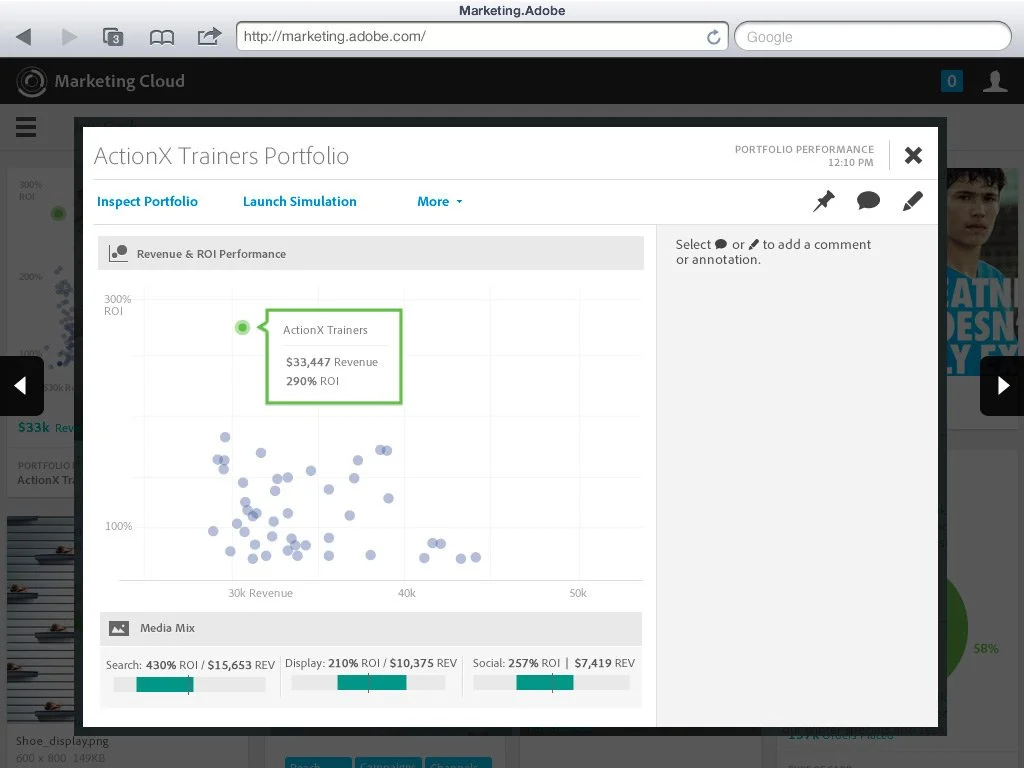Click the "50k" axis label
The width and height of the screenshot is (1024, 768).
tap(578, 593)
